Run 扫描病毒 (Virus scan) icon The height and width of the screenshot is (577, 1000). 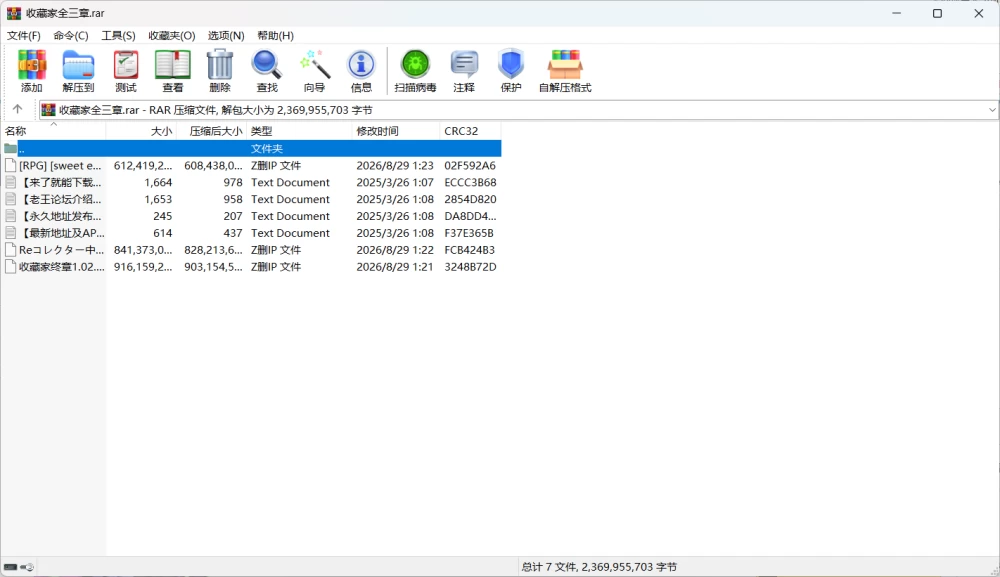click(415, 65)
